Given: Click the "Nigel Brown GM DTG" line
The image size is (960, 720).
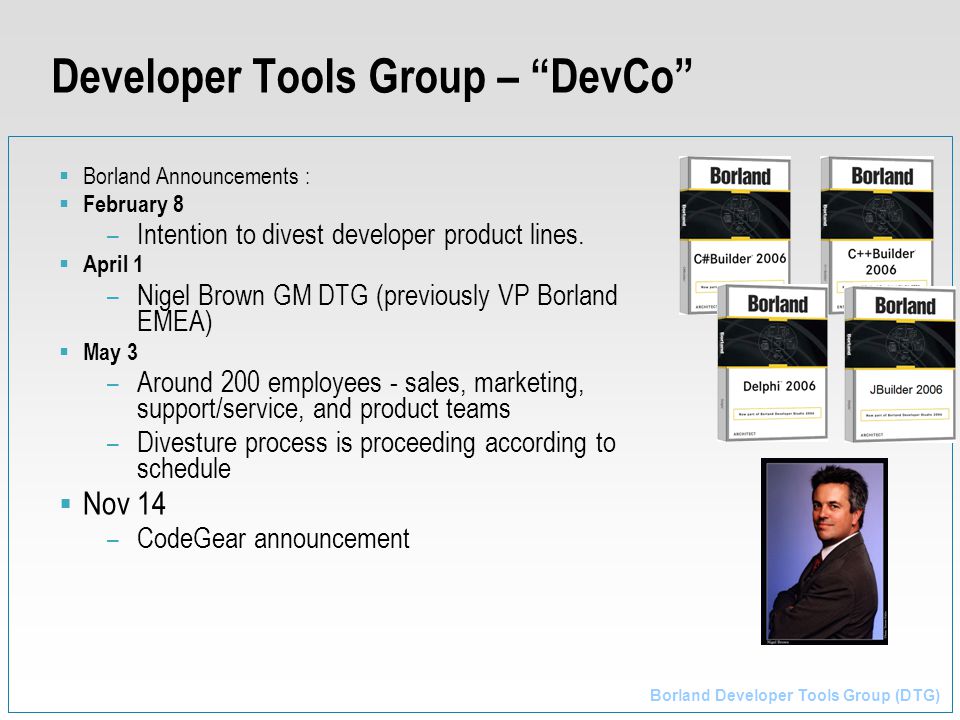Looking at the screenshot, I should coord(377,308).
